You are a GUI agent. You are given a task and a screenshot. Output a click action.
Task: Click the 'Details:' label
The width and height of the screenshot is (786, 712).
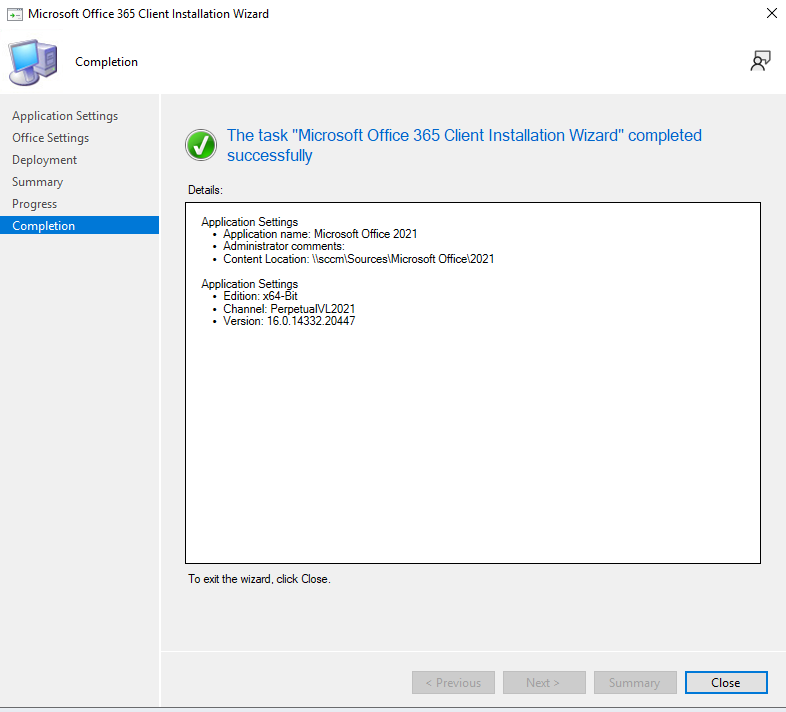point(205,190)
